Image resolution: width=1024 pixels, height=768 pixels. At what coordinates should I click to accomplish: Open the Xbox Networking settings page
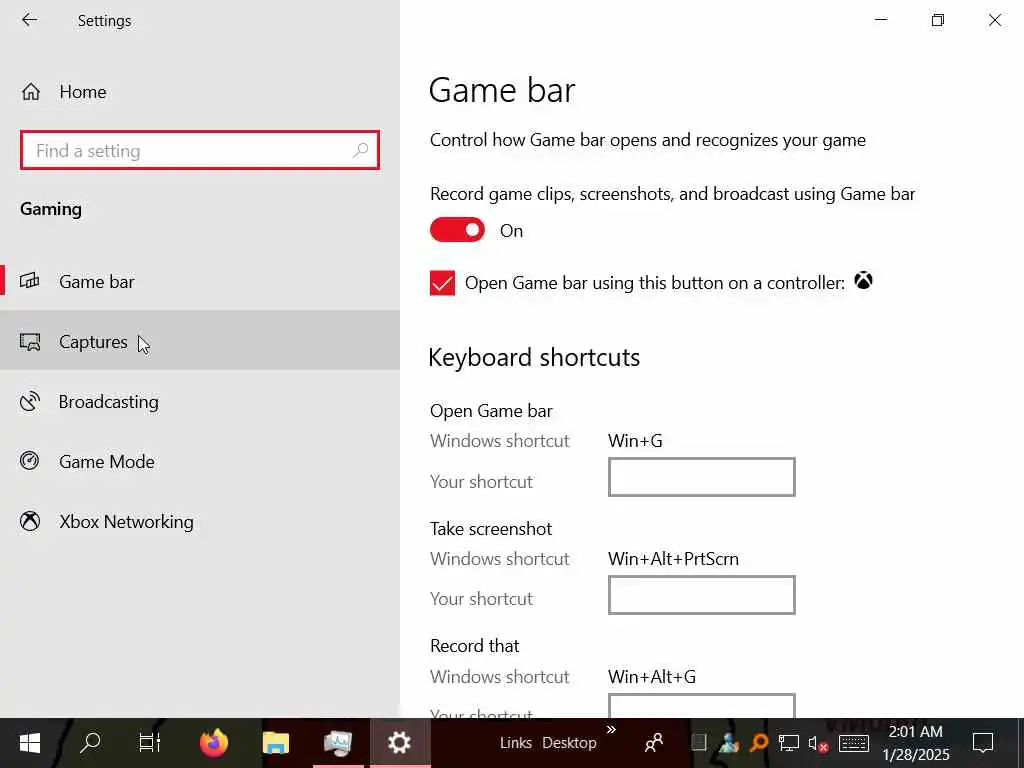click(200, 522)
